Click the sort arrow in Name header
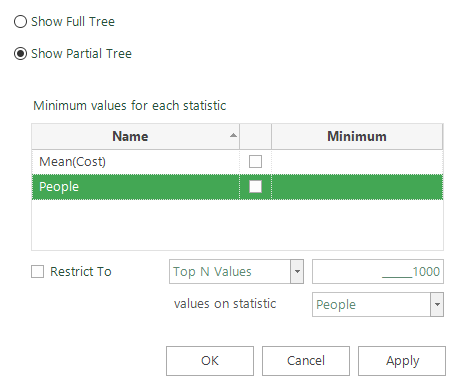 (x=233, y=135)
